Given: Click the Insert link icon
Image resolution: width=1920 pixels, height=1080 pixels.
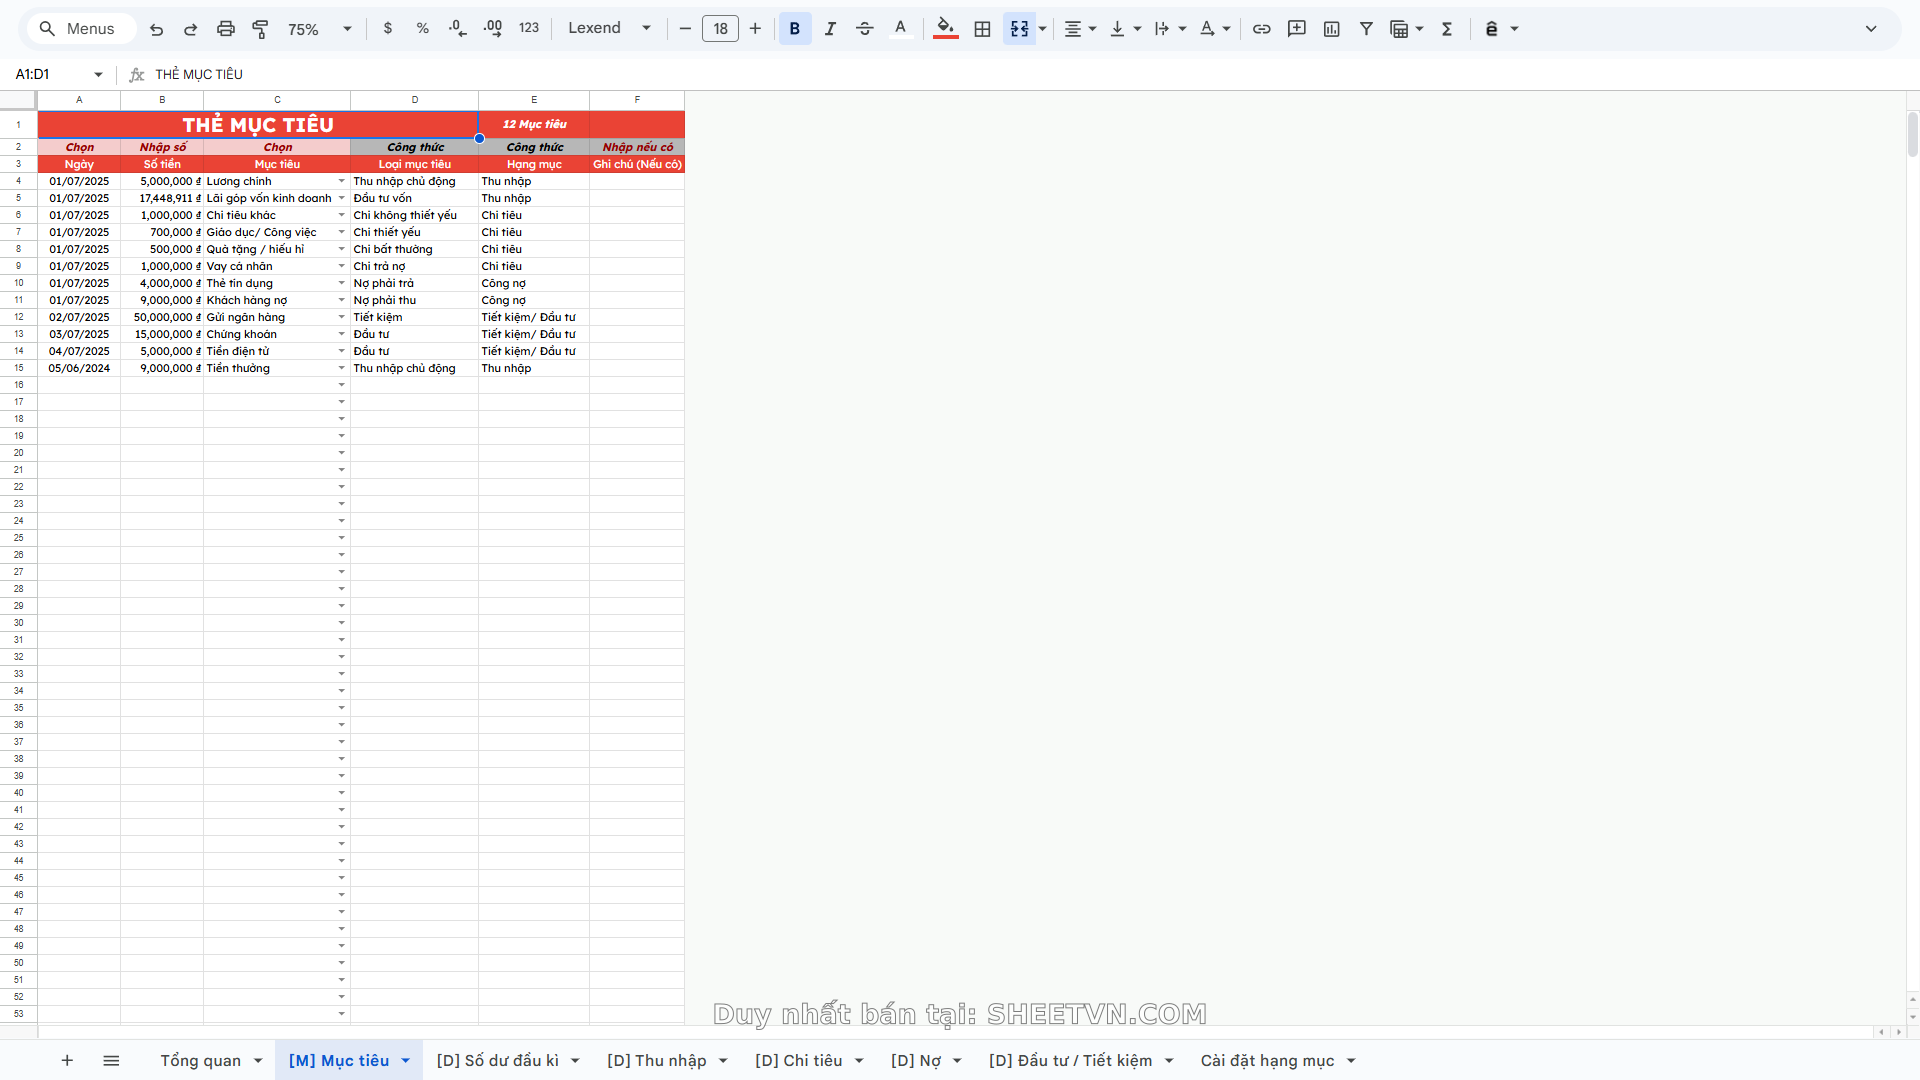Looking at the screenshot, I should tap(1262, 29).
